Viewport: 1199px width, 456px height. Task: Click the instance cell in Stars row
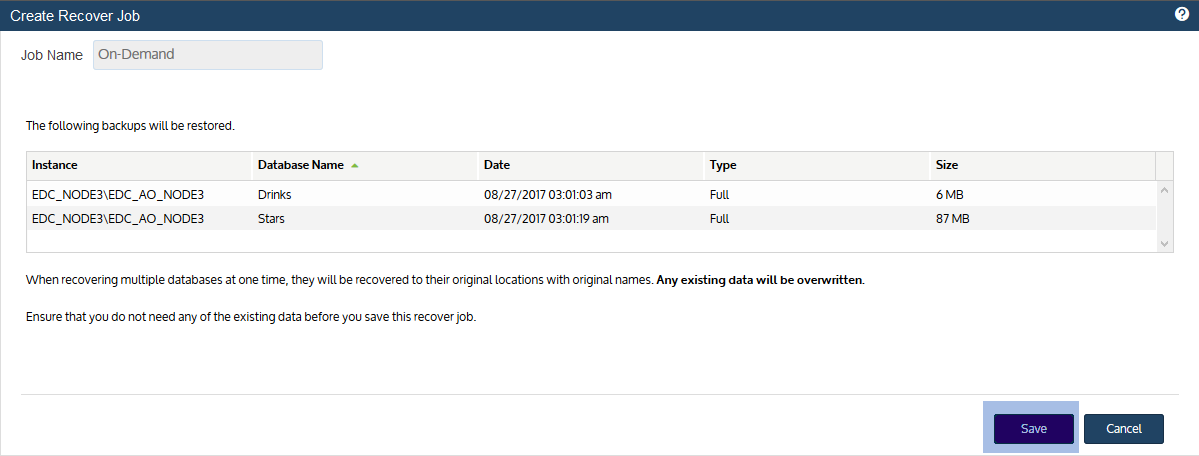tap(139, 219)
